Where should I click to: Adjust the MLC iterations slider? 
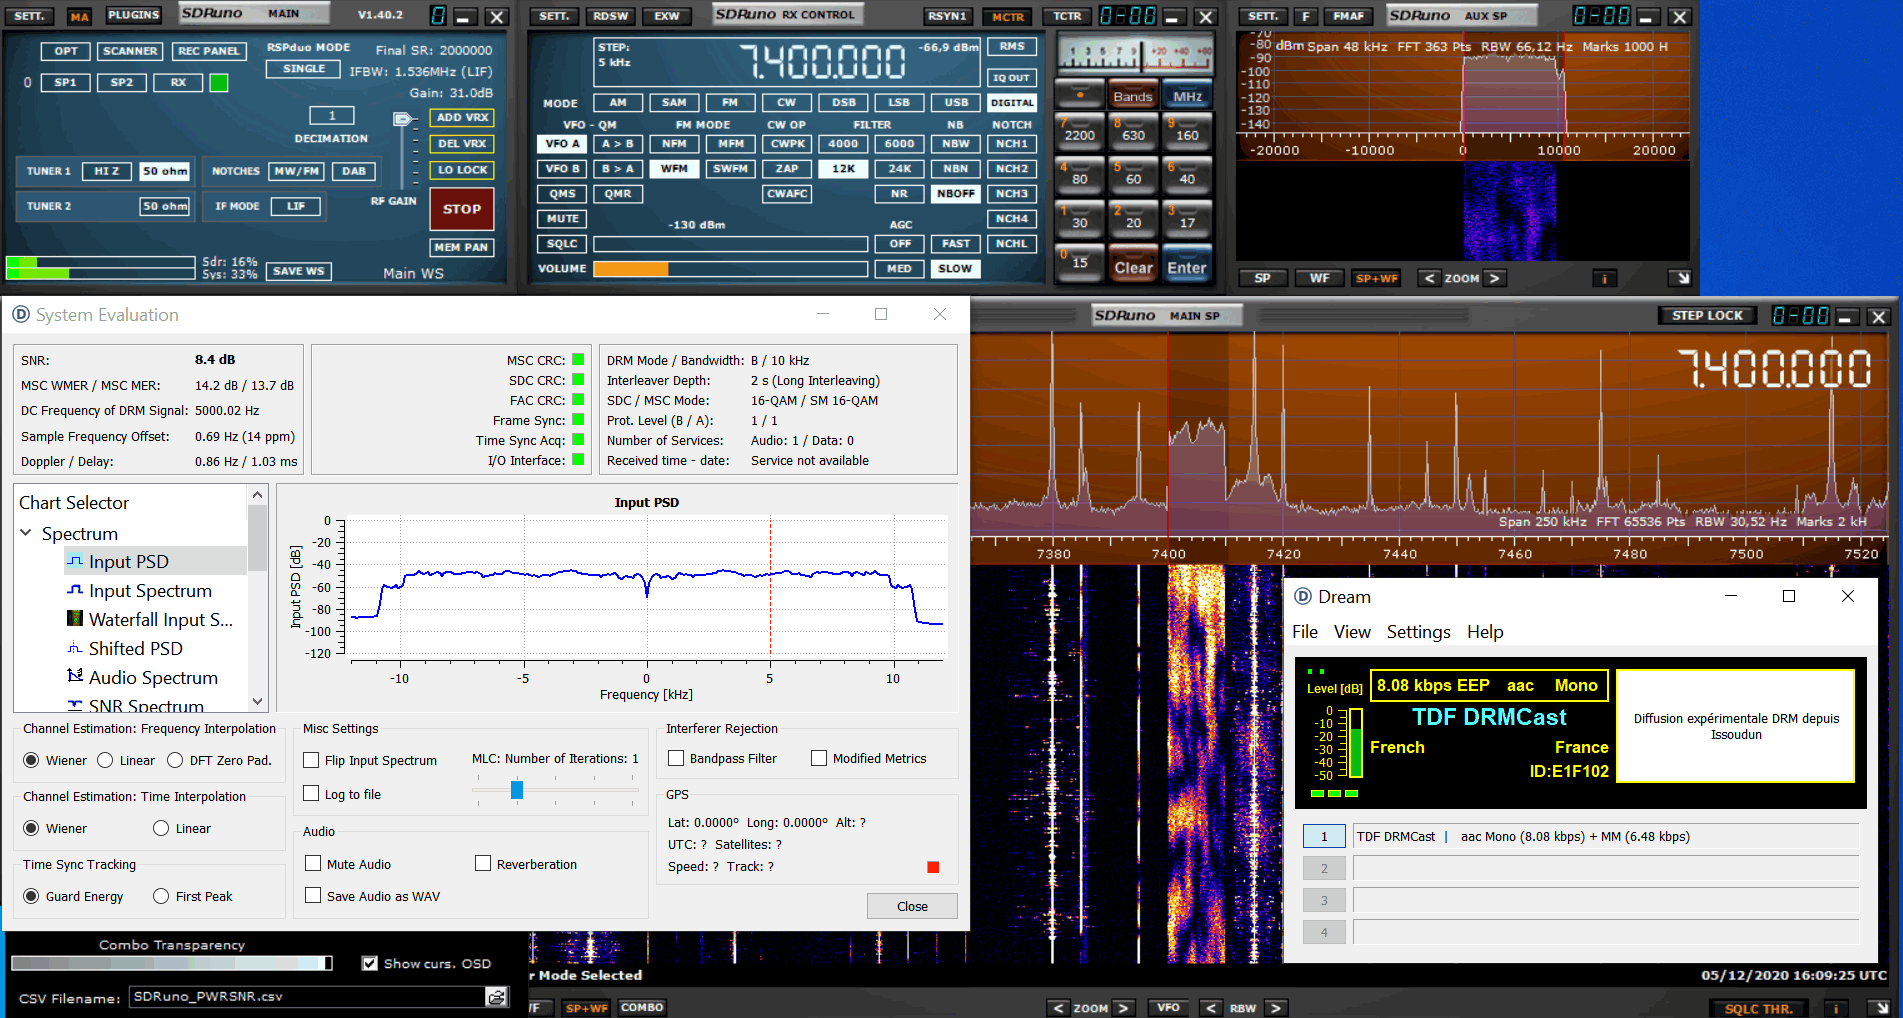pos(517,790)
